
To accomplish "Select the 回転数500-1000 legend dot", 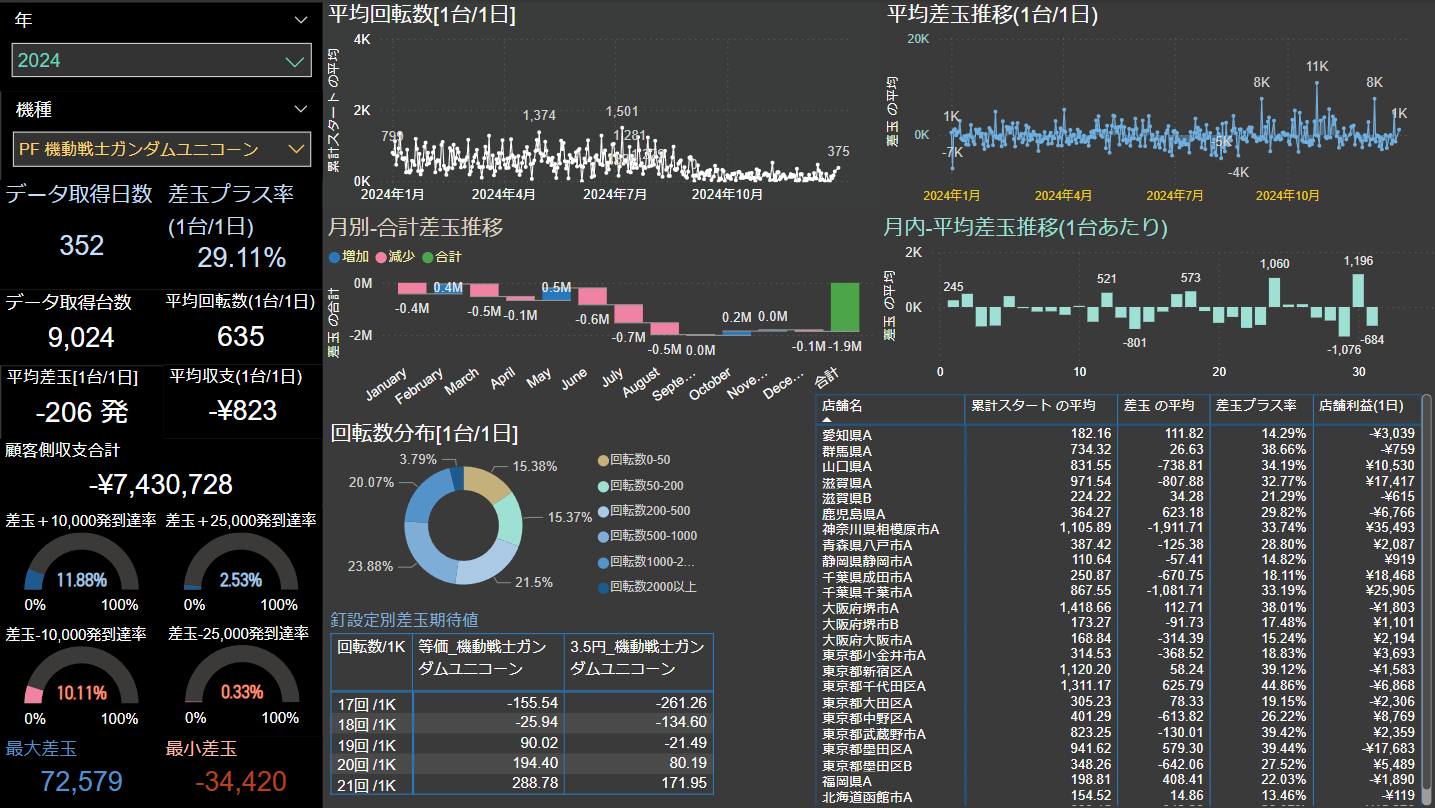I will pos(602,536).
